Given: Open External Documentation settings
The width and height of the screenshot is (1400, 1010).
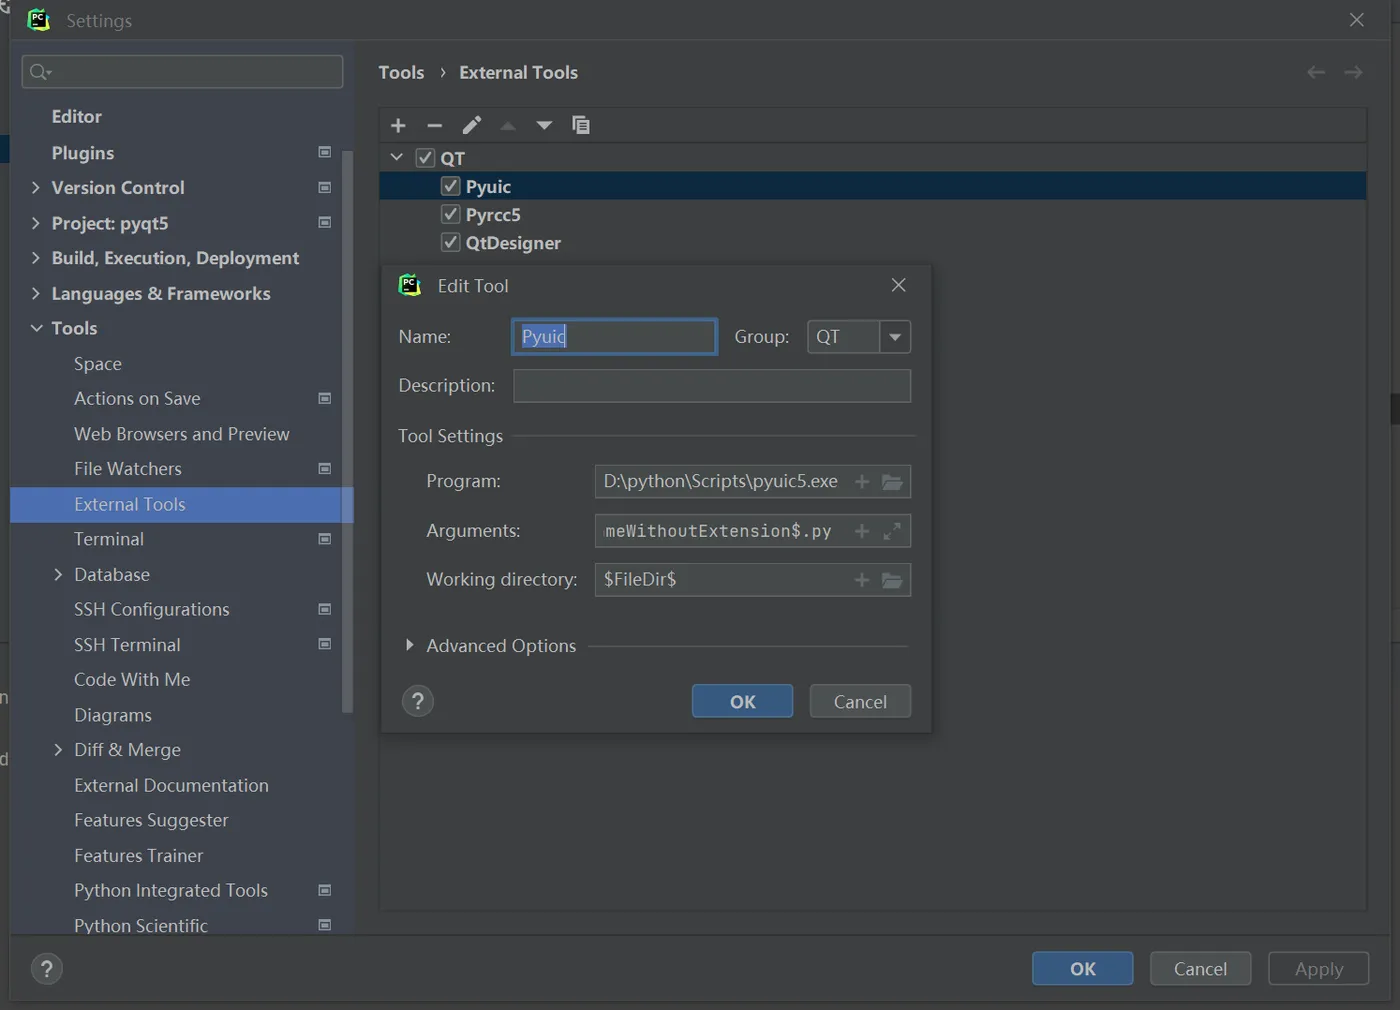Looking at the screenshot, I should (x=171, y=785).
